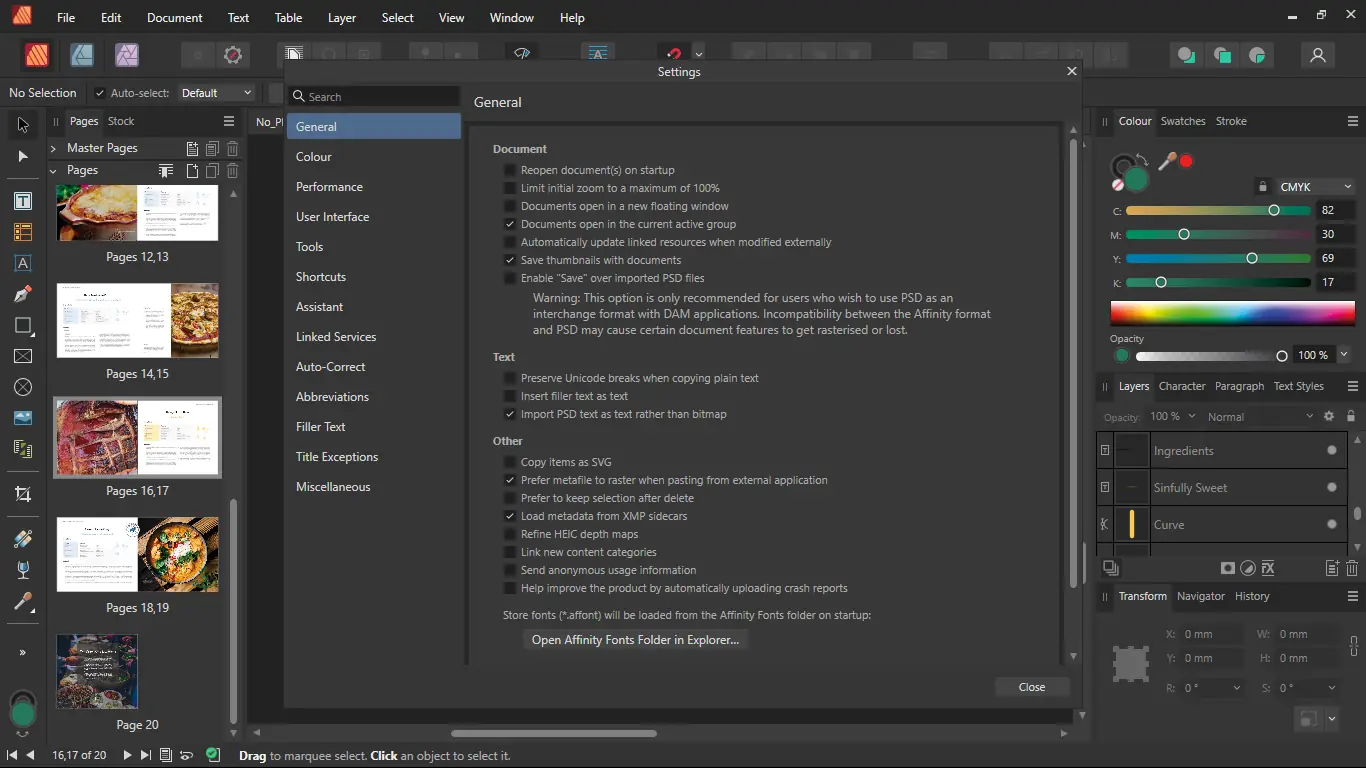Select the Pages 14,15 spread thumbnail

(137, 321)
